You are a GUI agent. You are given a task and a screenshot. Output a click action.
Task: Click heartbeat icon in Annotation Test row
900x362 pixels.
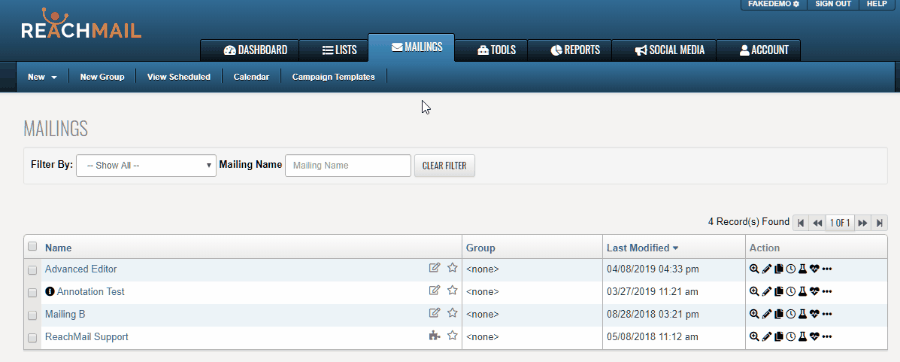pos(814,291)
